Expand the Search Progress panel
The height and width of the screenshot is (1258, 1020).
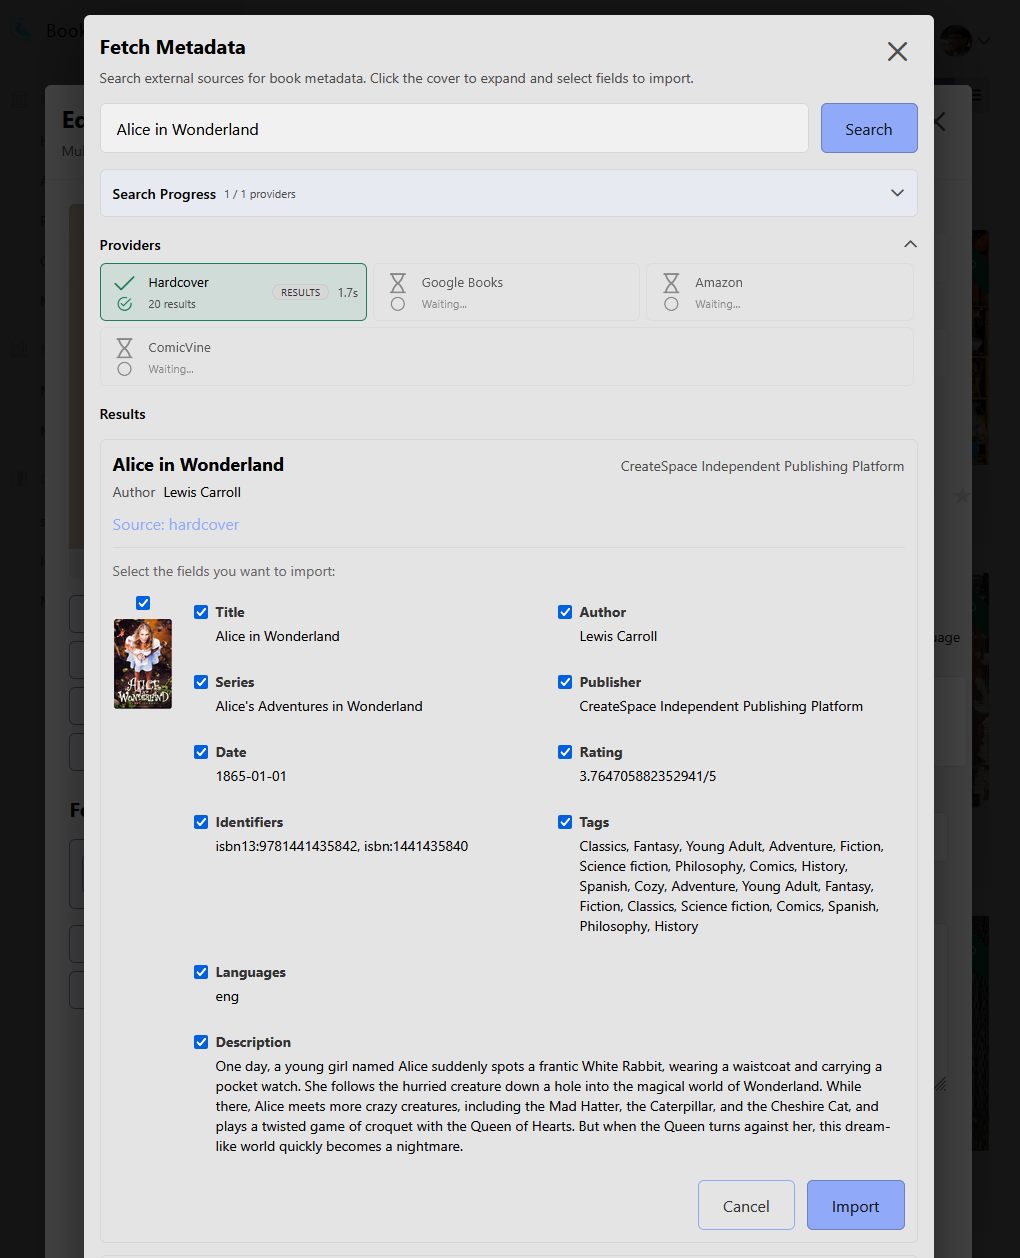897,193
